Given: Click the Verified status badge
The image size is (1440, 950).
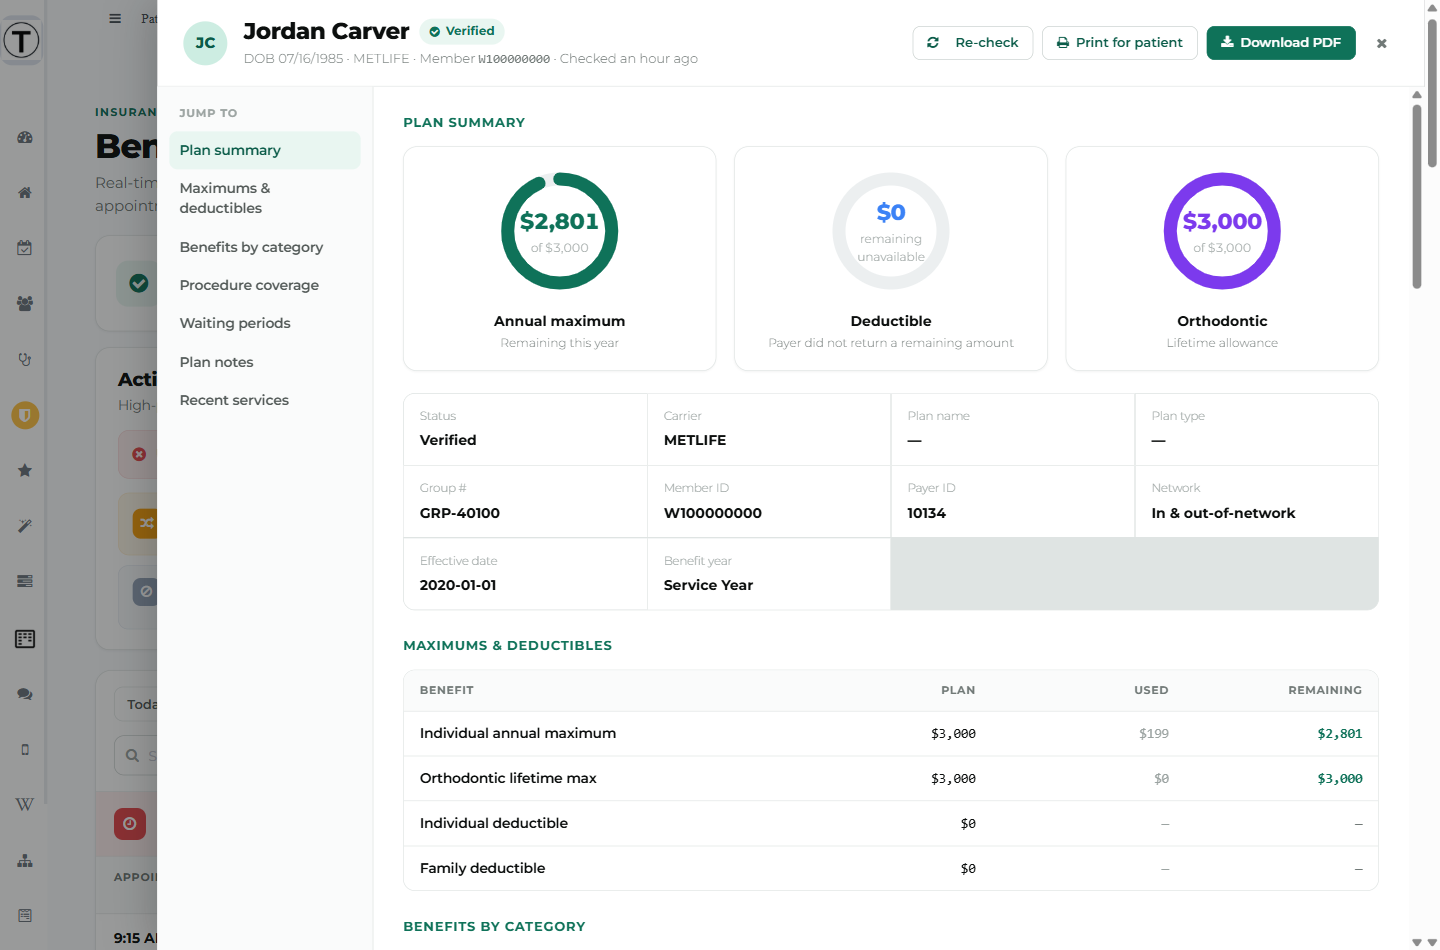Looking at the screenshot, I should click(x=462, y=31).
